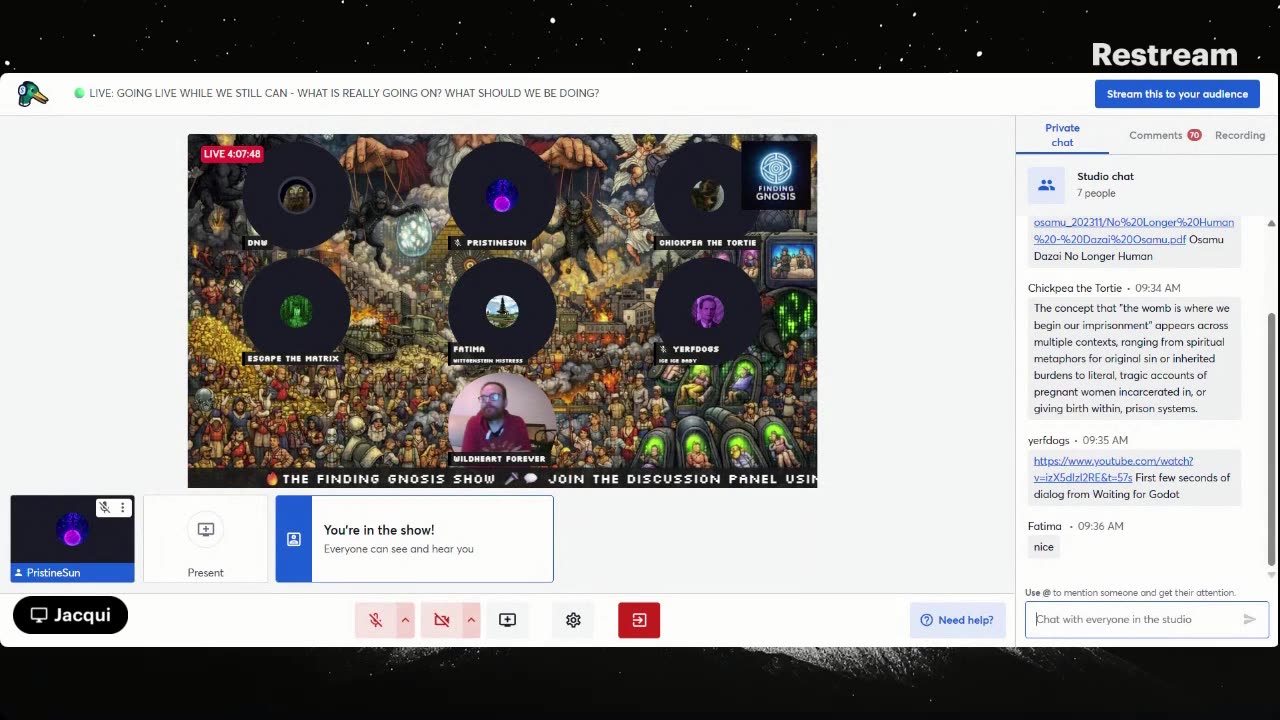This screenshot has height=720, width=1280.
Task: Select the PristineSun participant thumbnail
Action: (72, 539)
